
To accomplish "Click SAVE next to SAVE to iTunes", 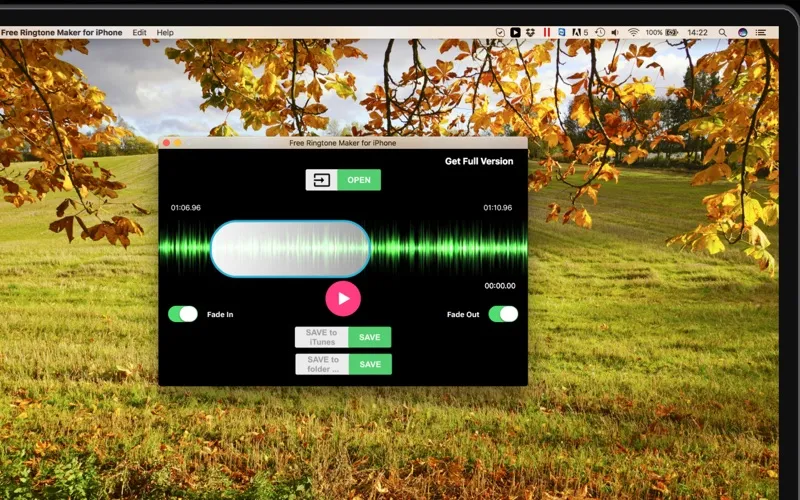I will [x=369, y=337].
